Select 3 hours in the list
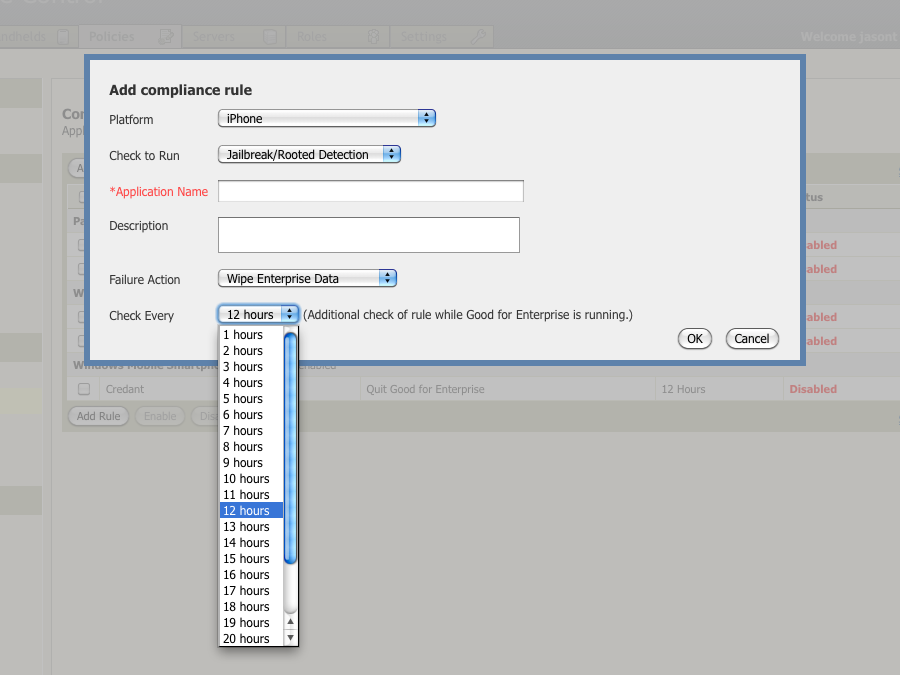Screen dimensions: 900x675 (x=251, y=367)
